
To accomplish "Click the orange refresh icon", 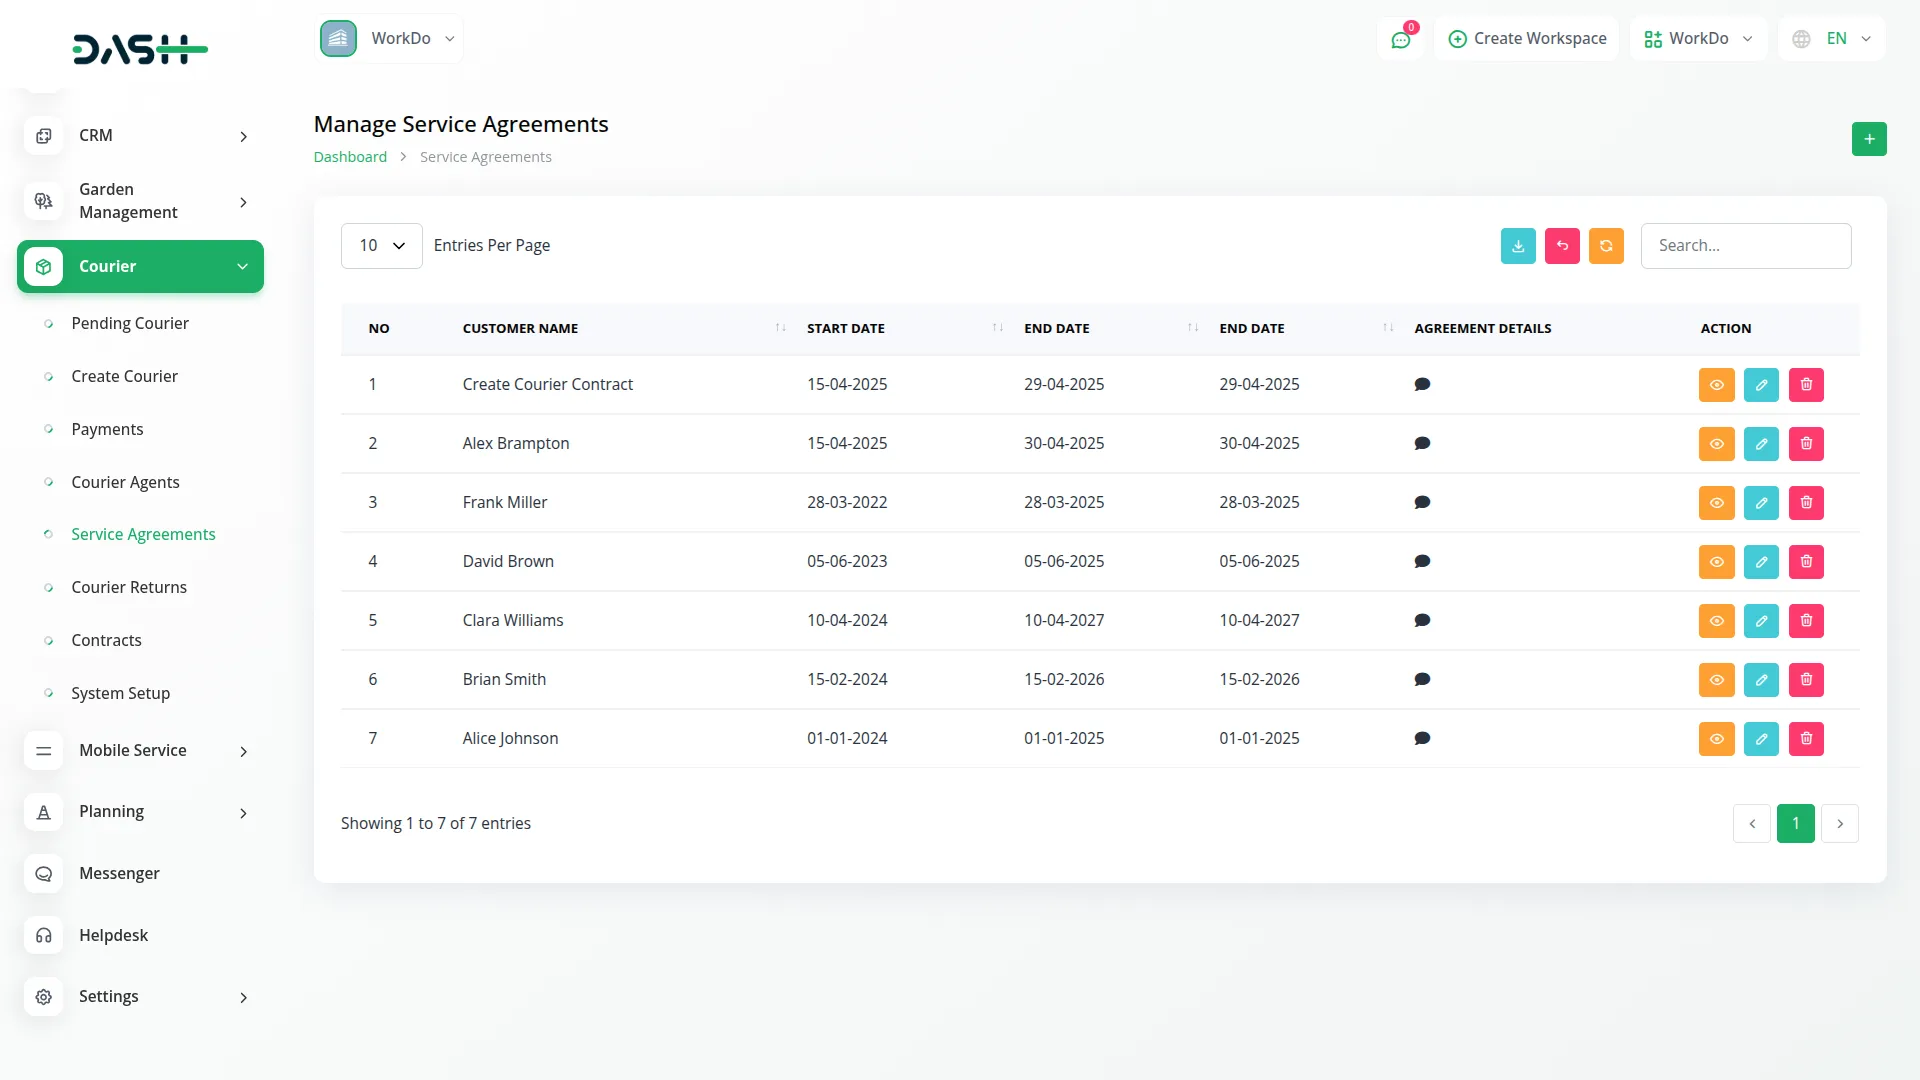I will [x=1605, y=246].
